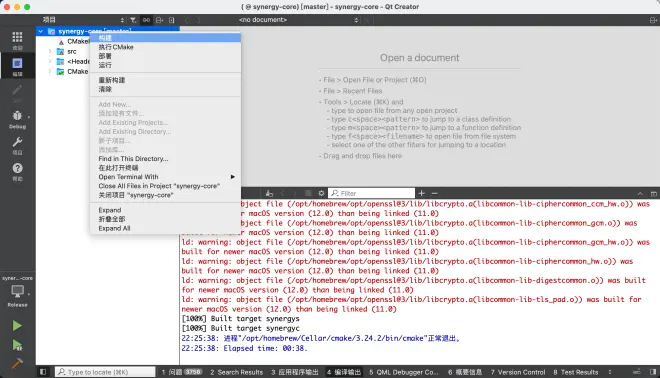Viewport: 660px width, 378px height.
Task: Build project with the hammer icon
Action: point(17,363)
